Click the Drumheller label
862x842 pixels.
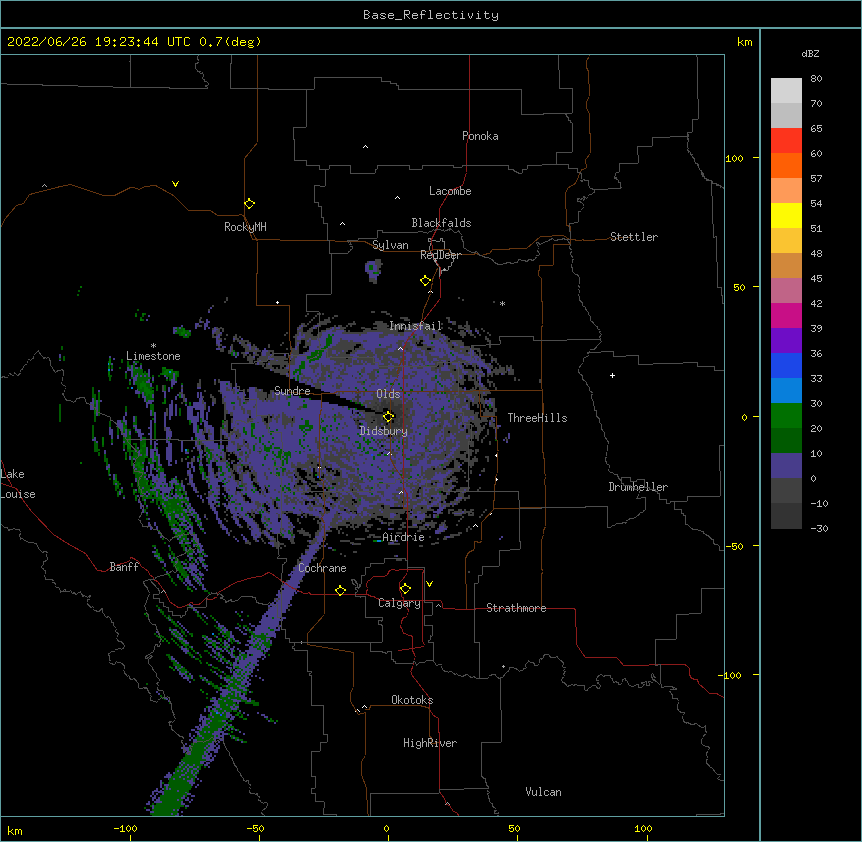click(638, 487)
